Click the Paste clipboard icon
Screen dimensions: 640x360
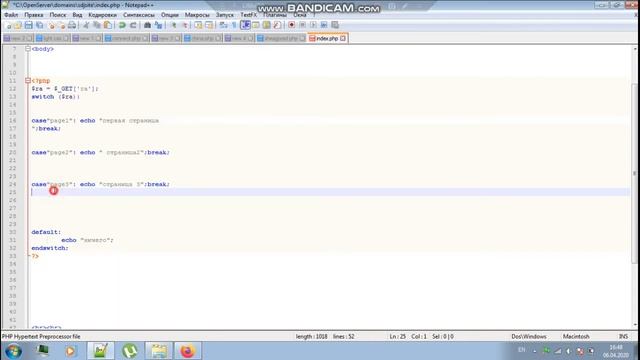pos(108,25)
